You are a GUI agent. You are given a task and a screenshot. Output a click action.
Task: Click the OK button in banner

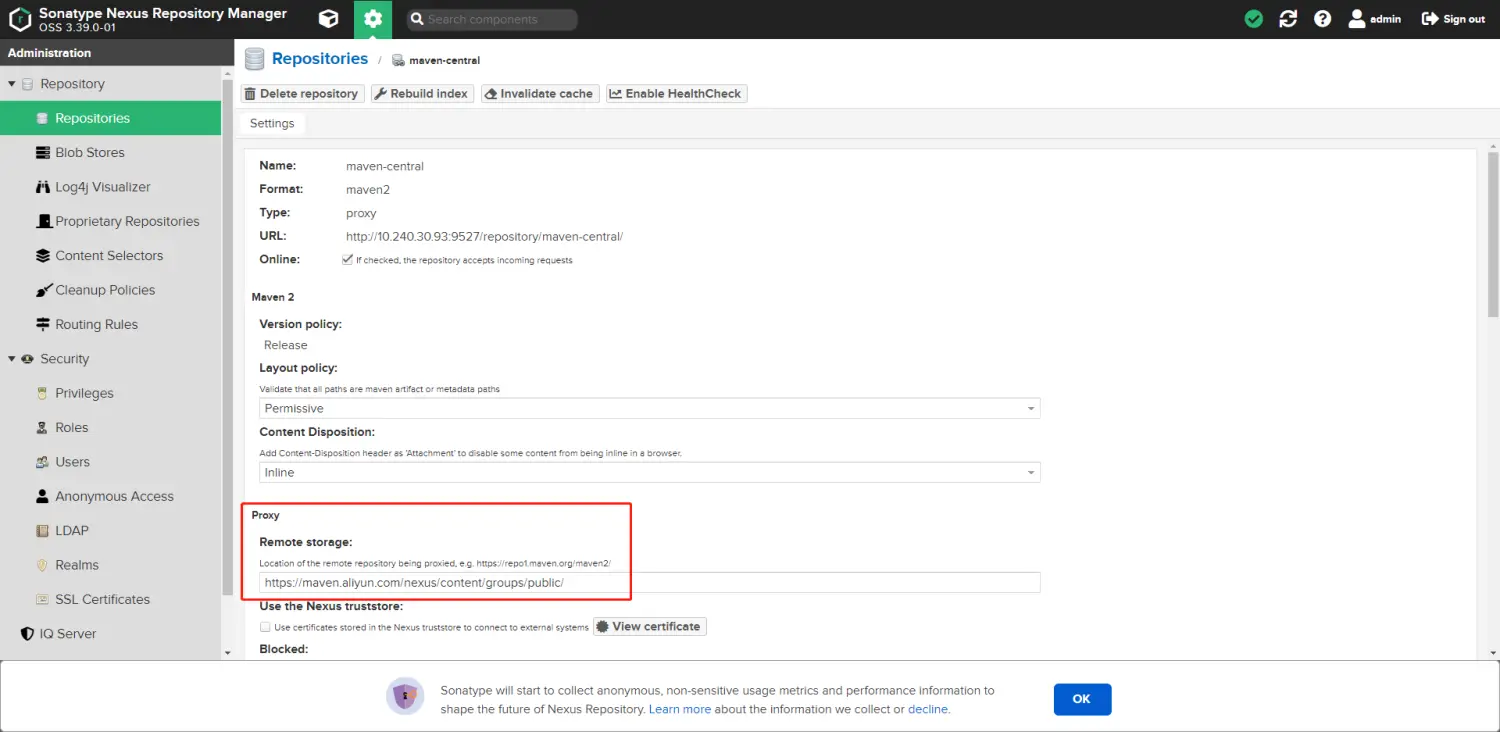[1082, 699]
